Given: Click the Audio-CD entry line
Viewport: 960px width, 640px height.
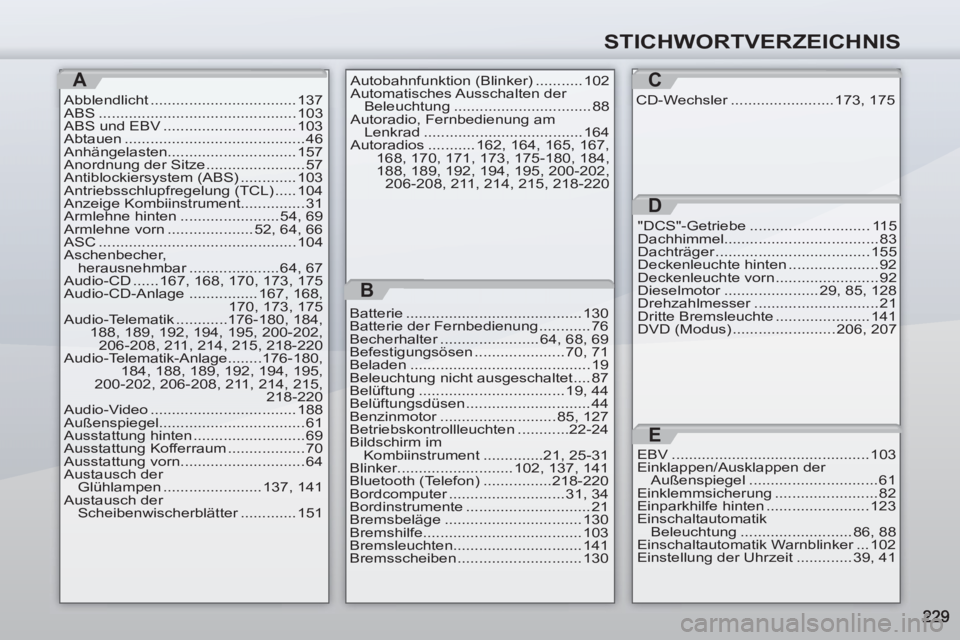Looking at the screenshot, I should [193, 281].
